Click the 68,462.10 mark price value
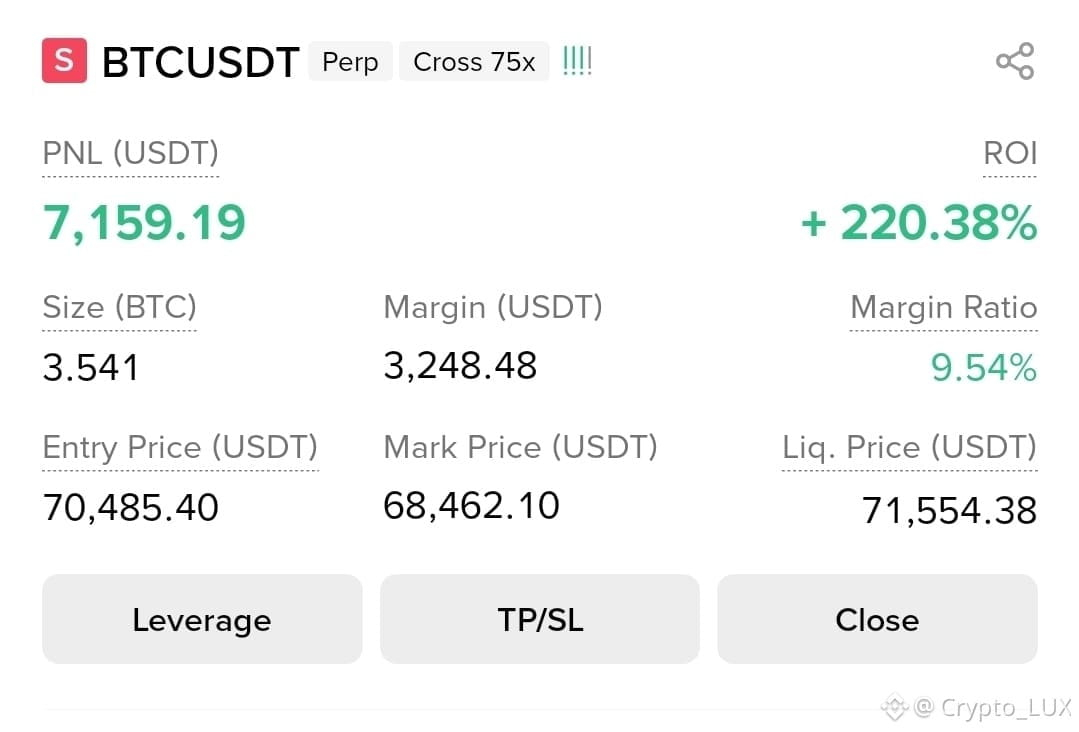The height and width of the screenshot is (732, 1079). [471, 506]
